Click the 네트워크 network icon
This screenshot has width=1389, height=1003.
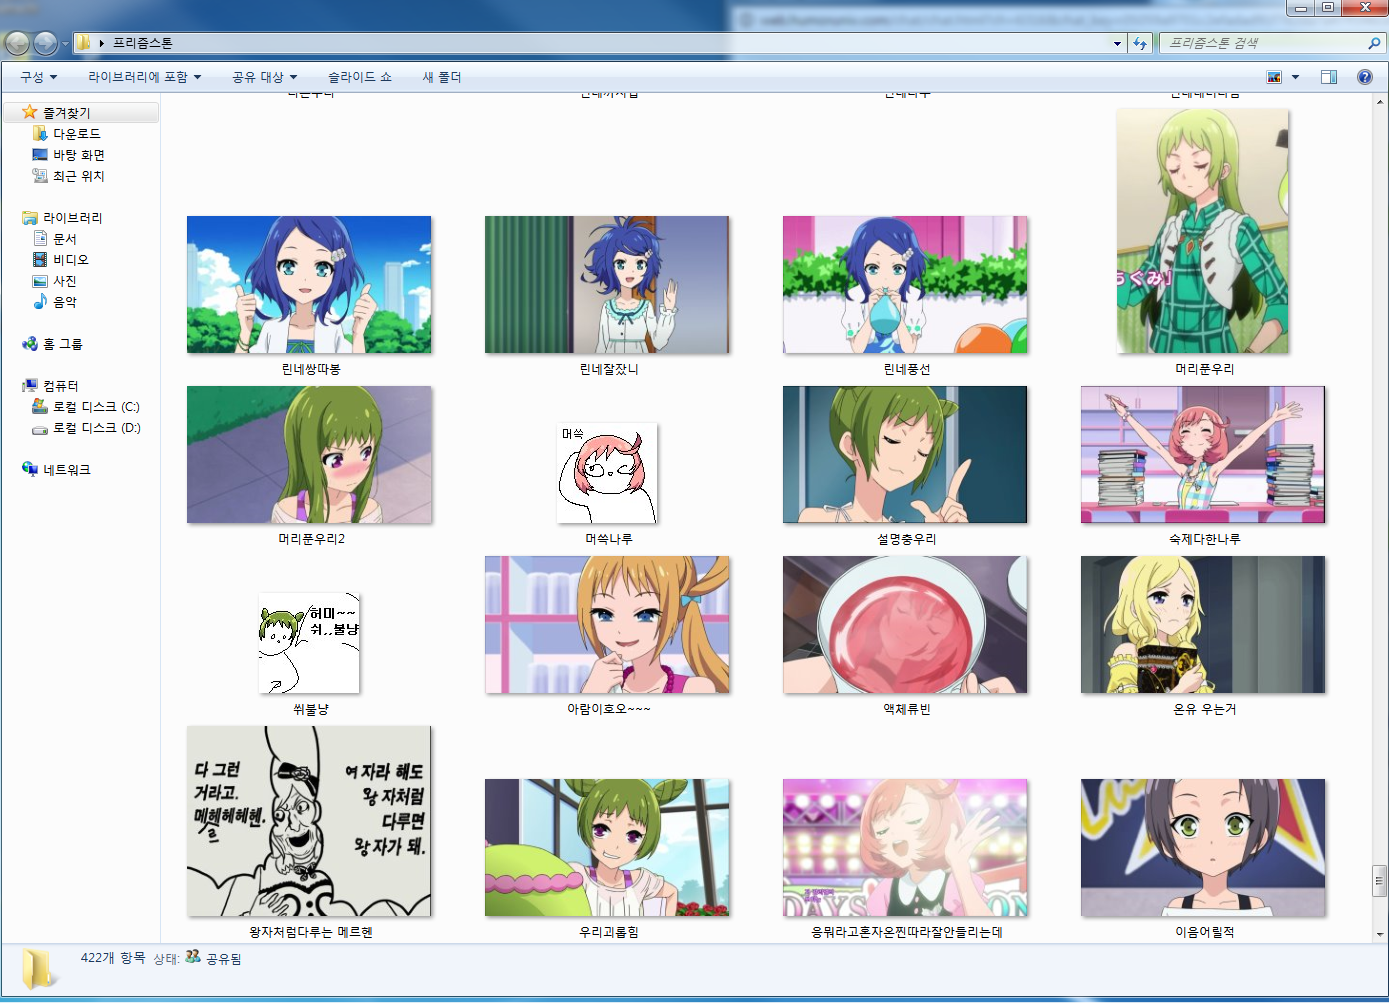(30, 469)
